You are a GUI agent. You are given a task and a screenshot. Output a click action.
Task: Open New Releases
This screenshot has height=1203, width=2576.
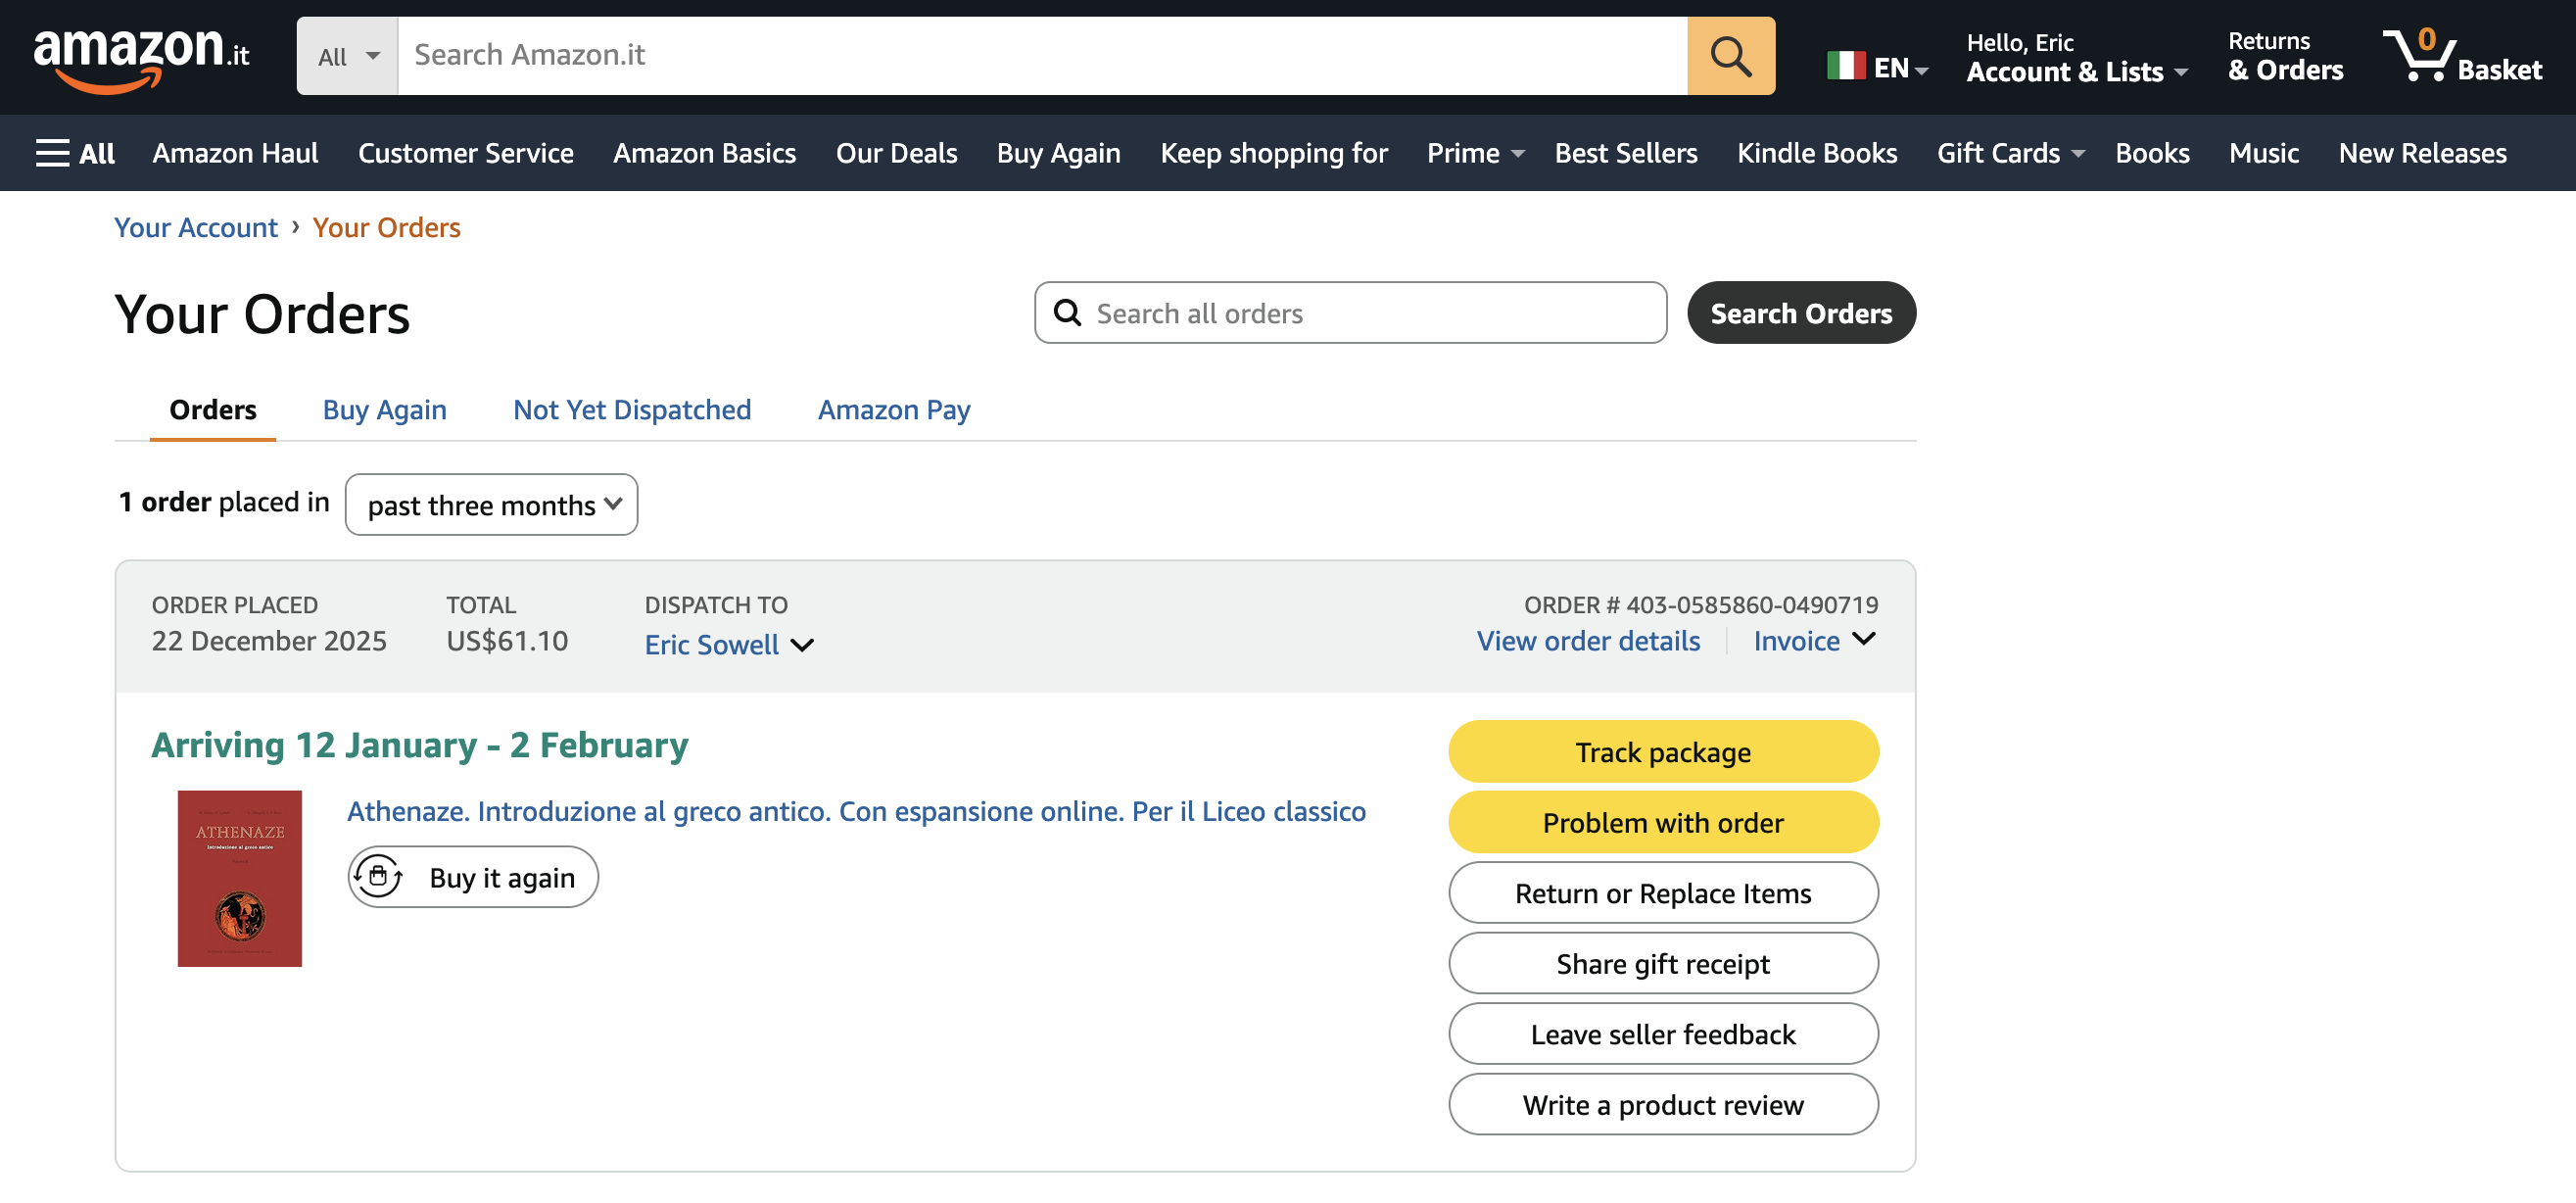[2422, 153]
